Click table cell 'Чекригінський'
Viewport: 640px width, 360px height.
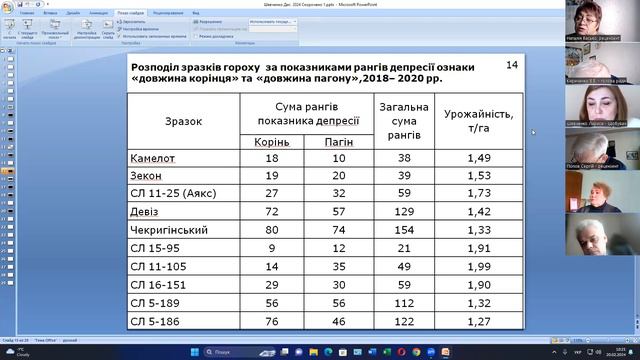[184, 230]
